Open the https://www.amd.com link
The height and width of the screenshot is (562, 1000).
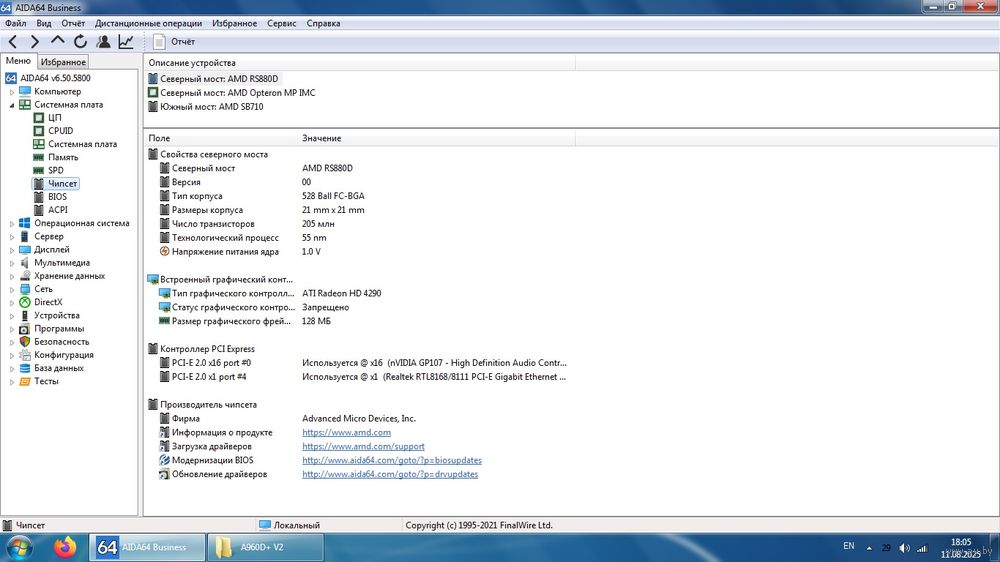(x=346, y=433)
